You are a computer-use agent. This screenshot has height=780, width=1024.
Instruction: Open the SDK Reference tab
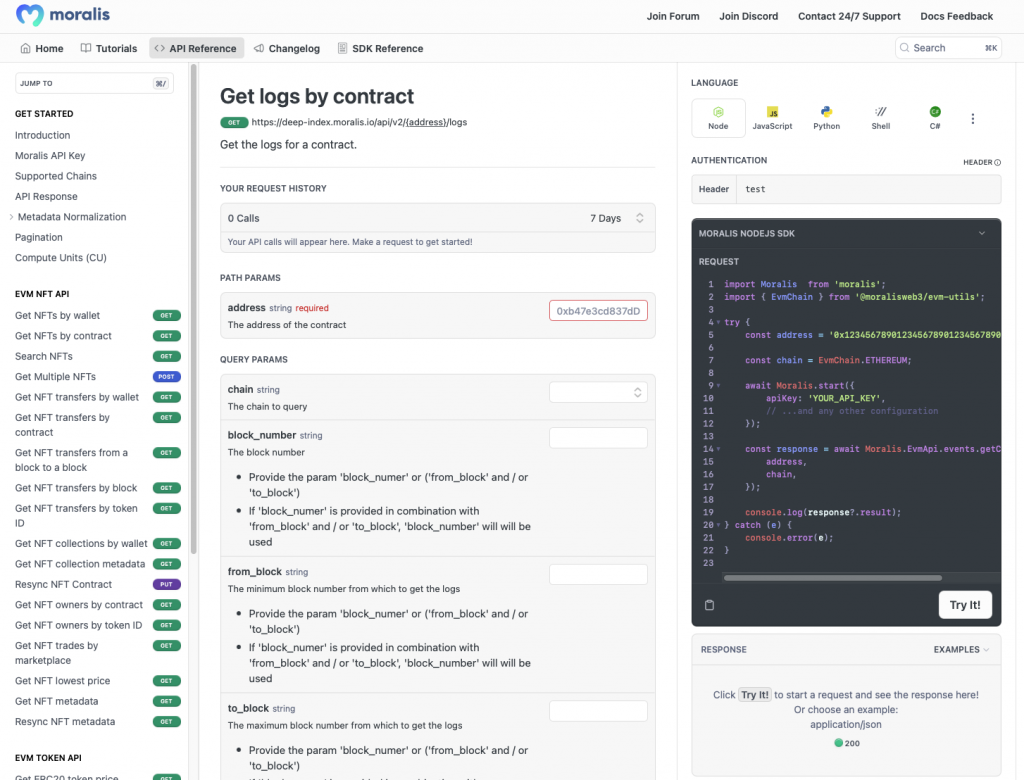click(x=381, y=48)
